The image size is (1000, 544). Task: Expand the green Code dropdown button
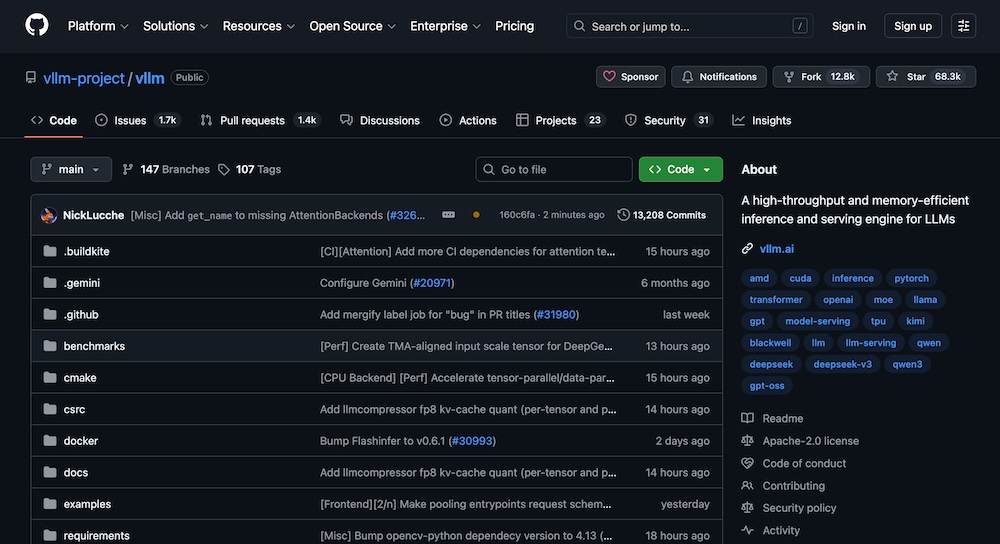coord(680,170)
